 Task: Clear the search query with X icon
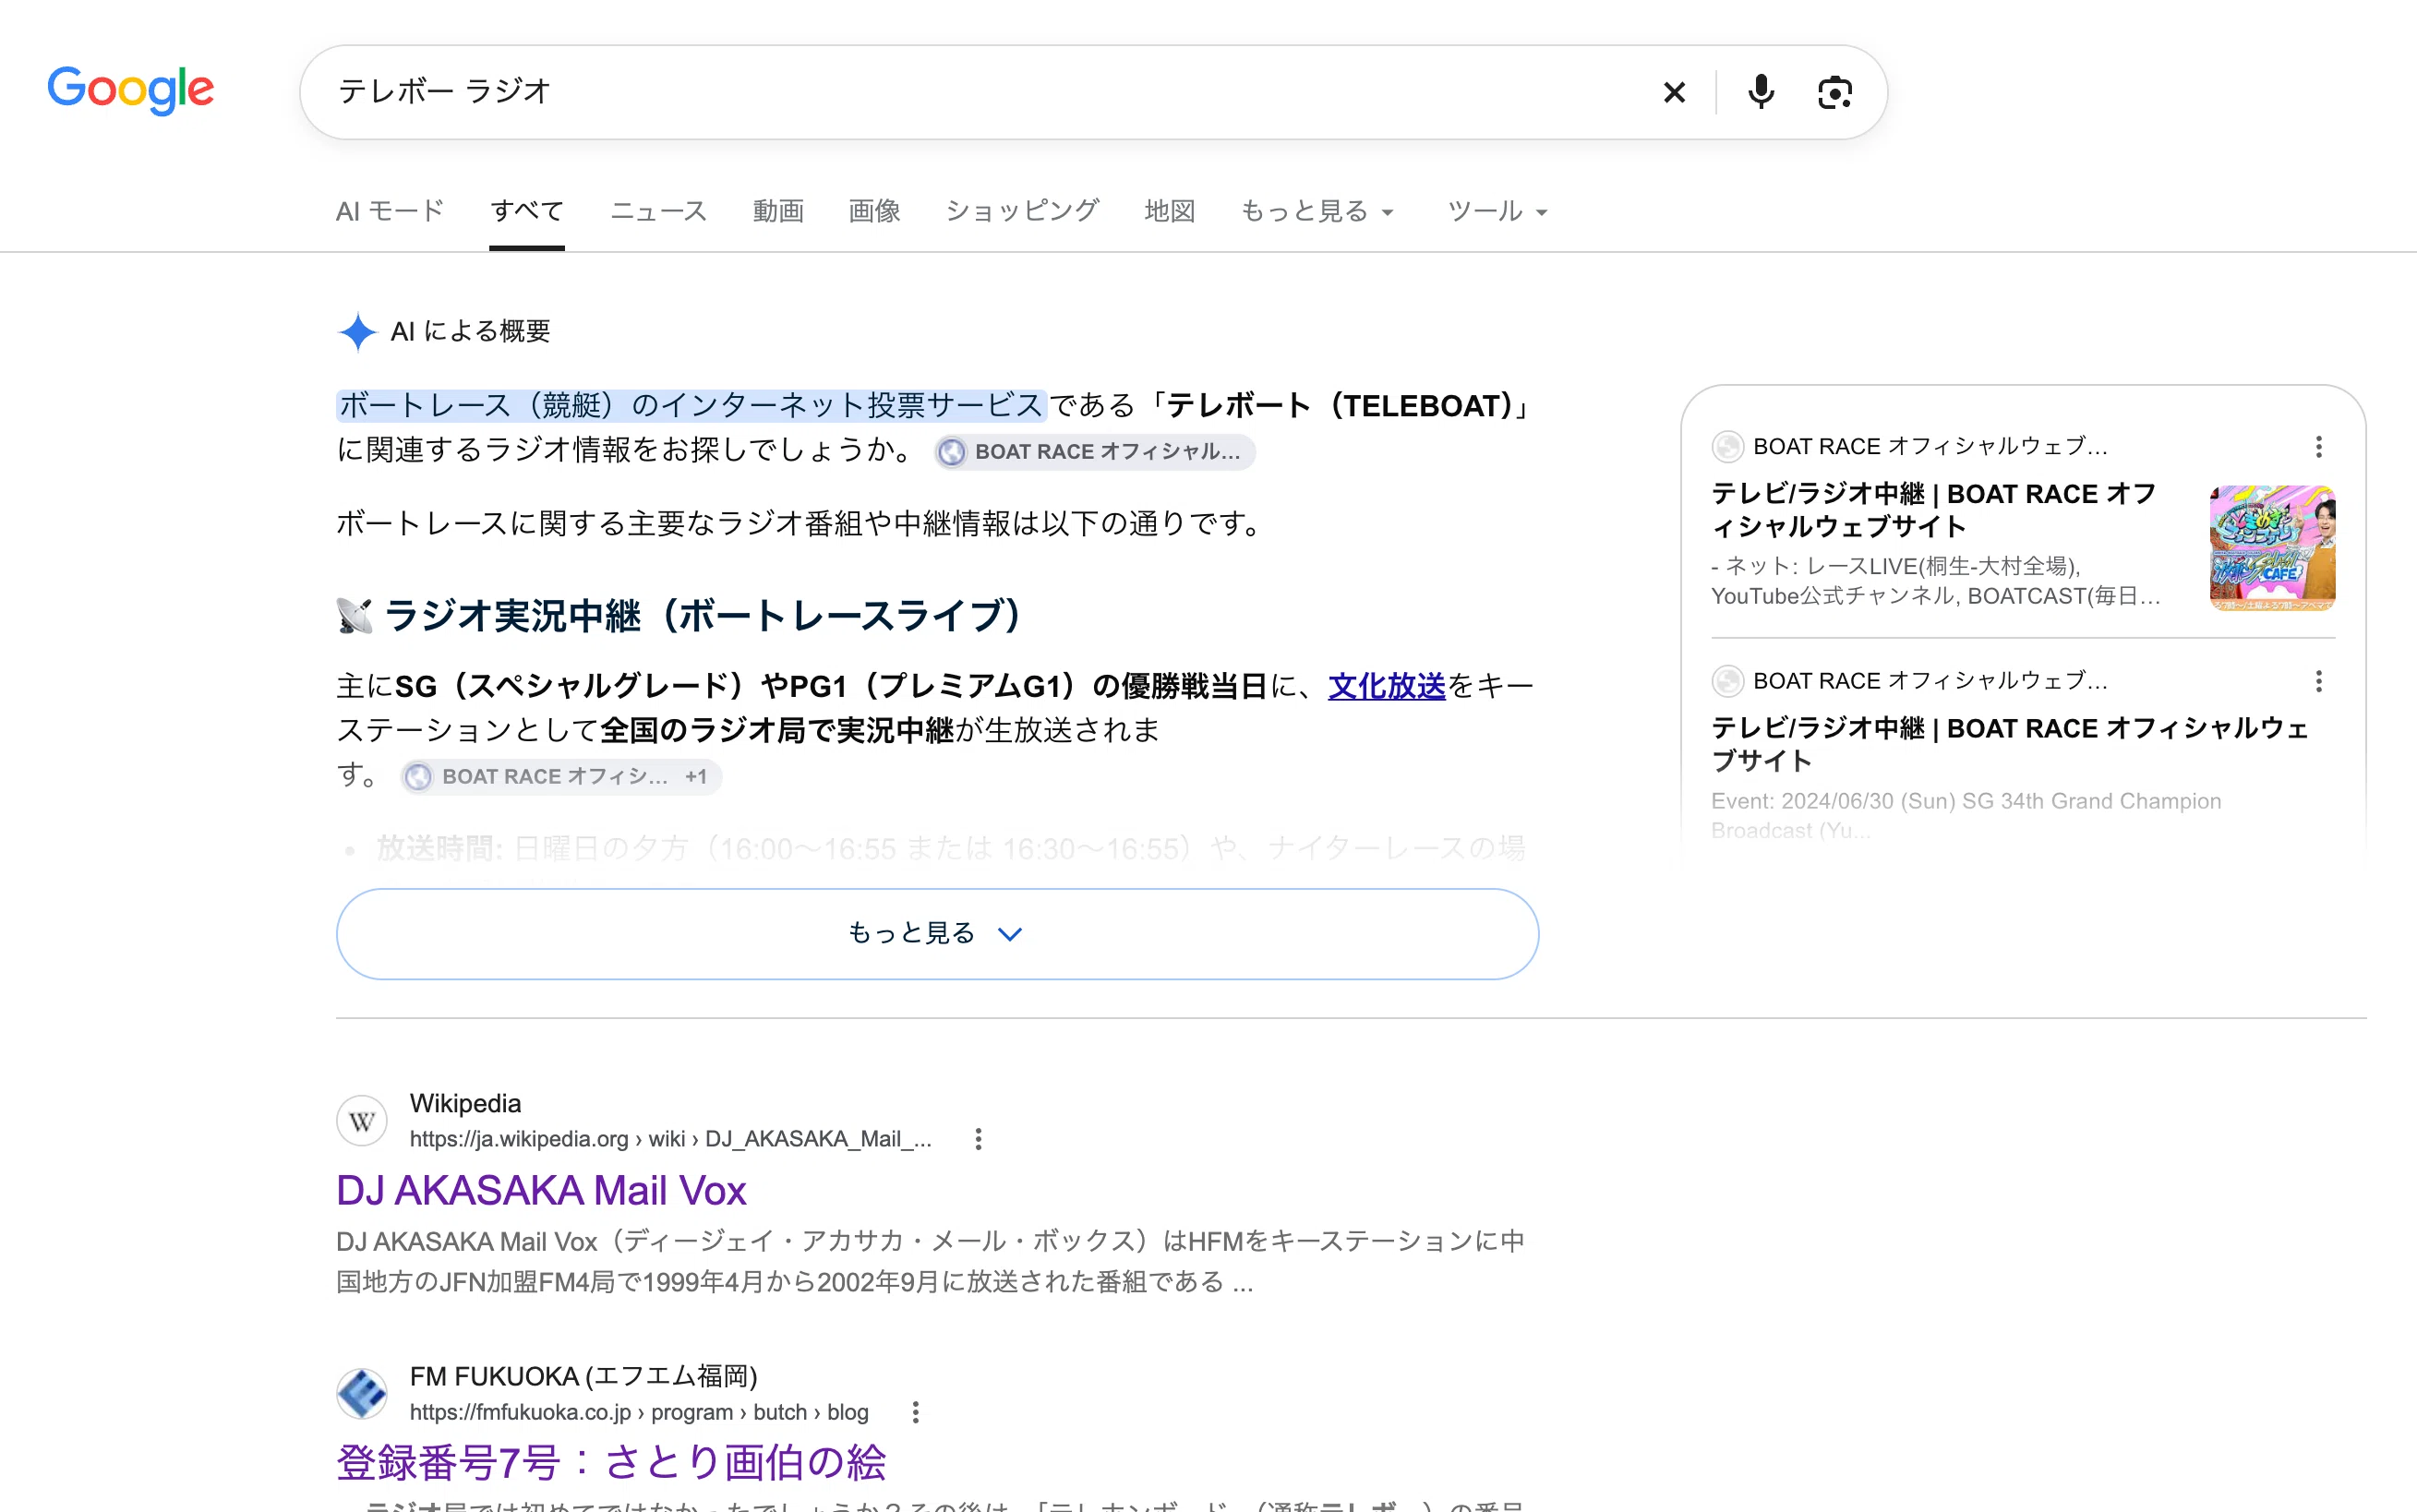1674,93
